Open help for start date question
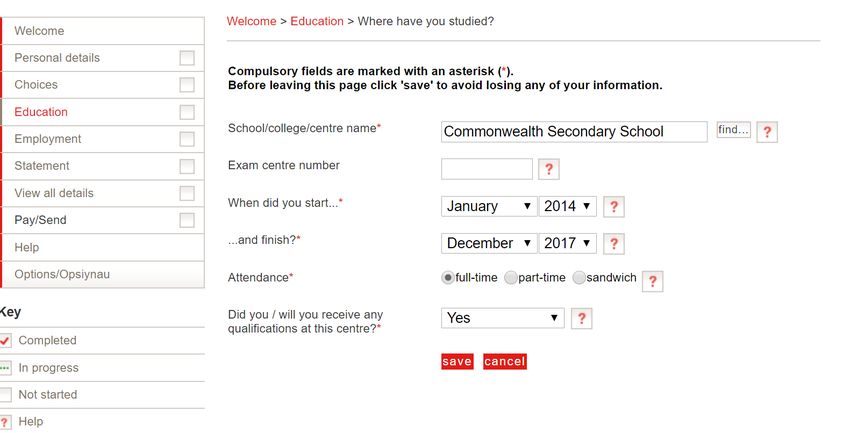Image resolution: width=850 pixels, height=433 pixels. (614, 206)
